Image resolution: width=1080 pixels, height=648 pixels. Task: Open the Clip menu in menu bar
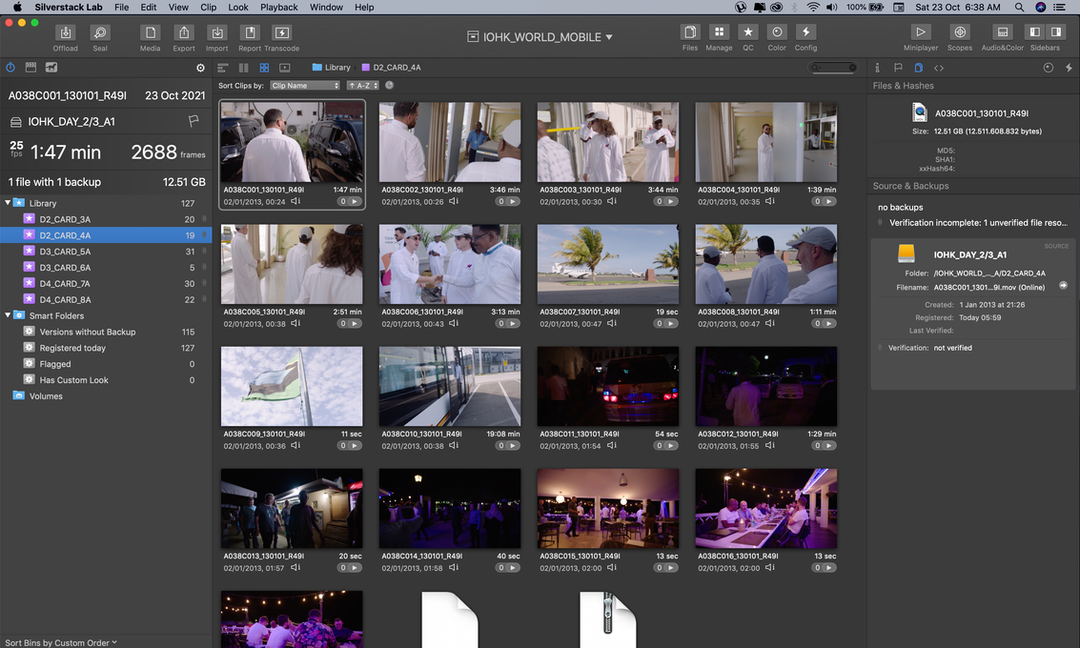coord(208,7)
